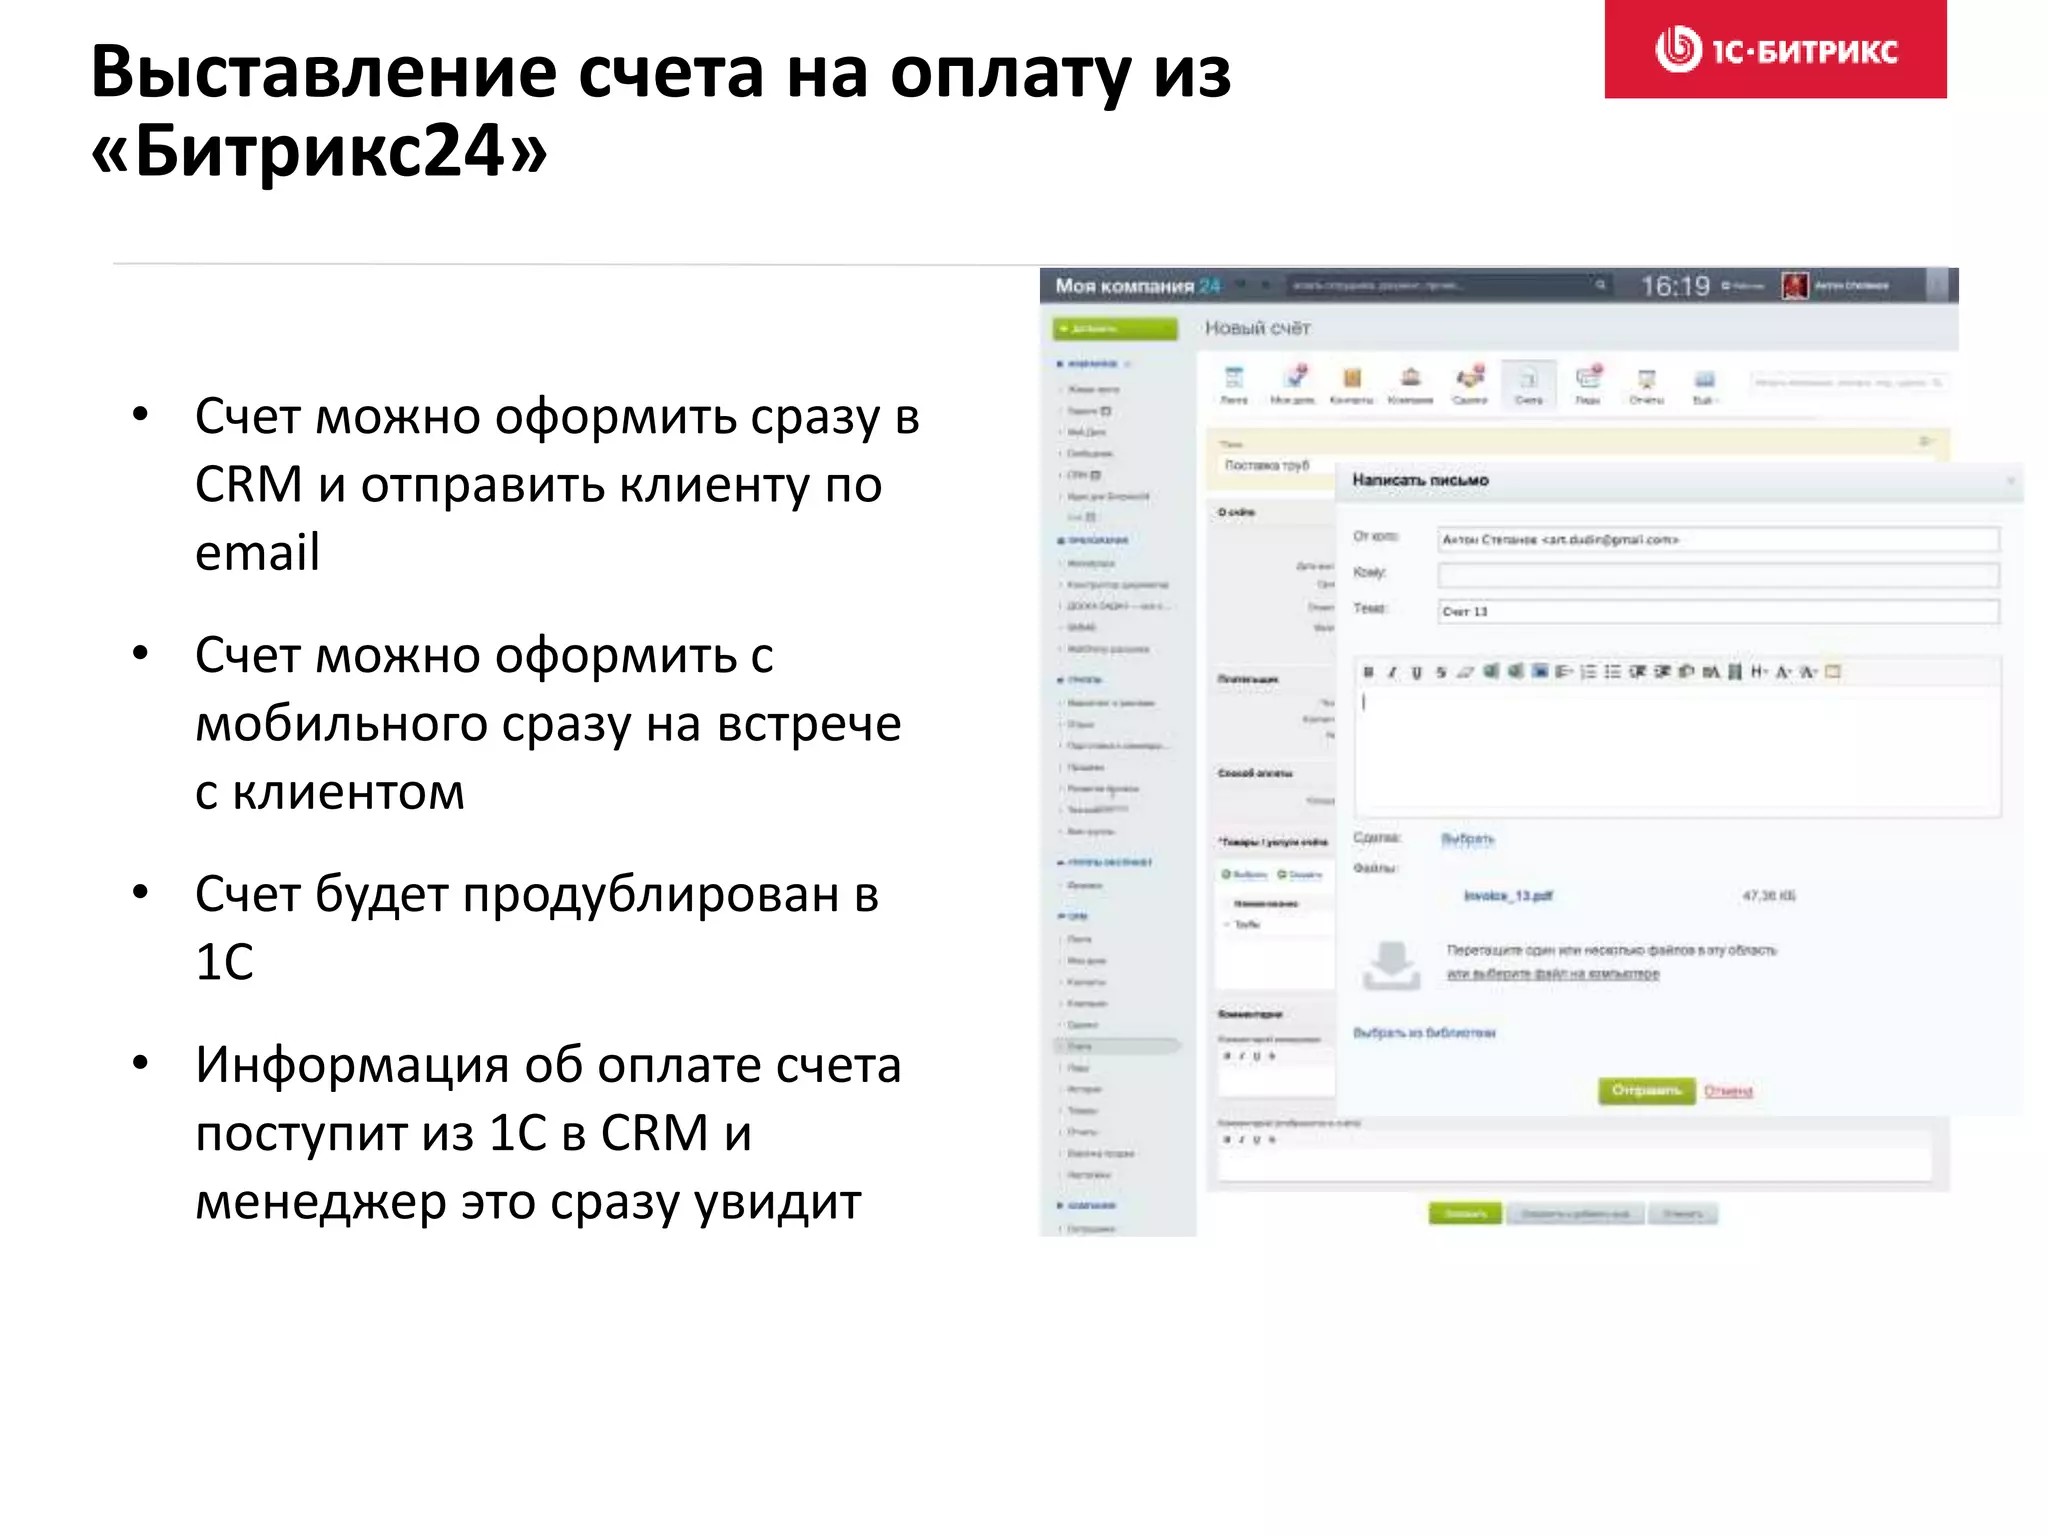
Task: Click the Новый счёт page title
Action: coord(1257,328)
